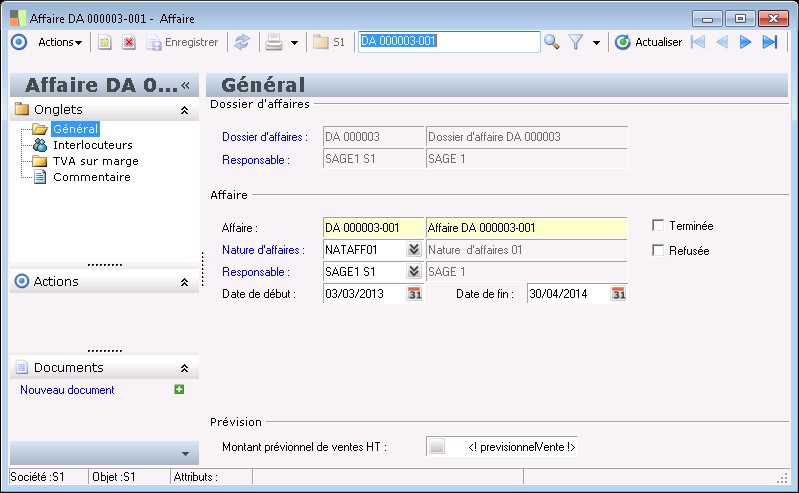Click the application icon in the title bar
Viewport: 799px width, 493px height.
pyautogui.click(x=17, y=18)
